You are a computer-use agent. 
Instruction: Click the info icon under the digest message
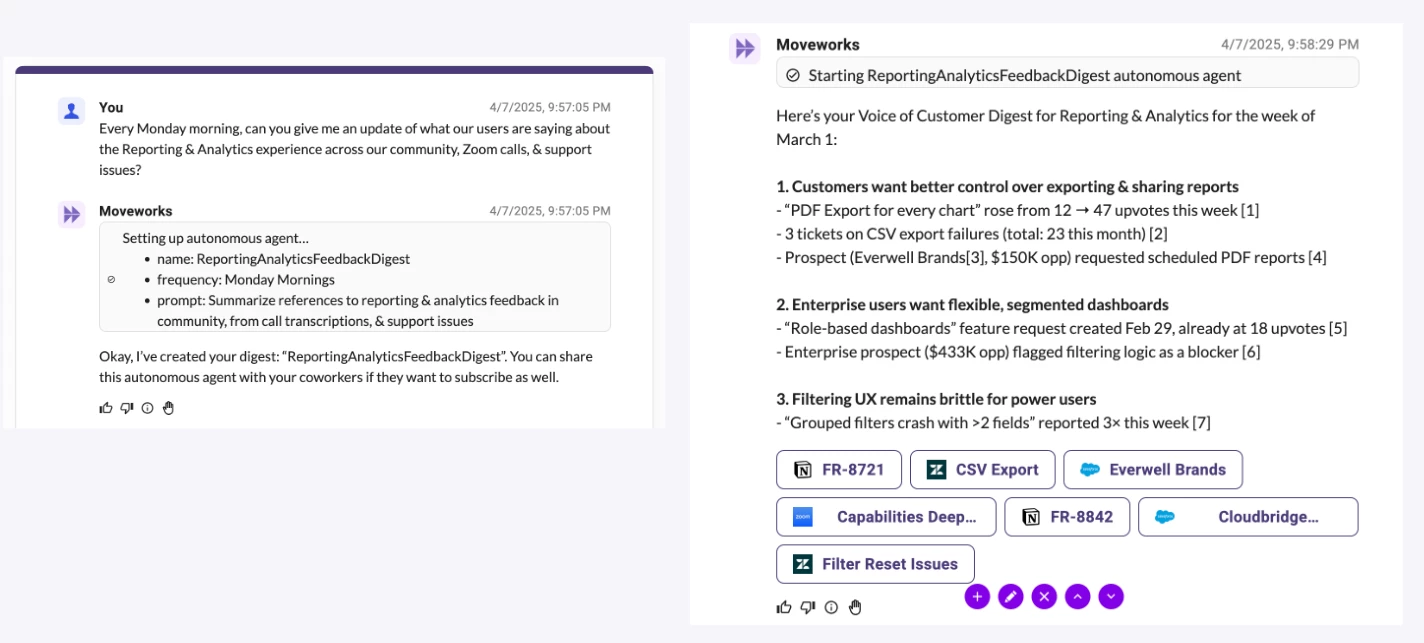(831, 607)
